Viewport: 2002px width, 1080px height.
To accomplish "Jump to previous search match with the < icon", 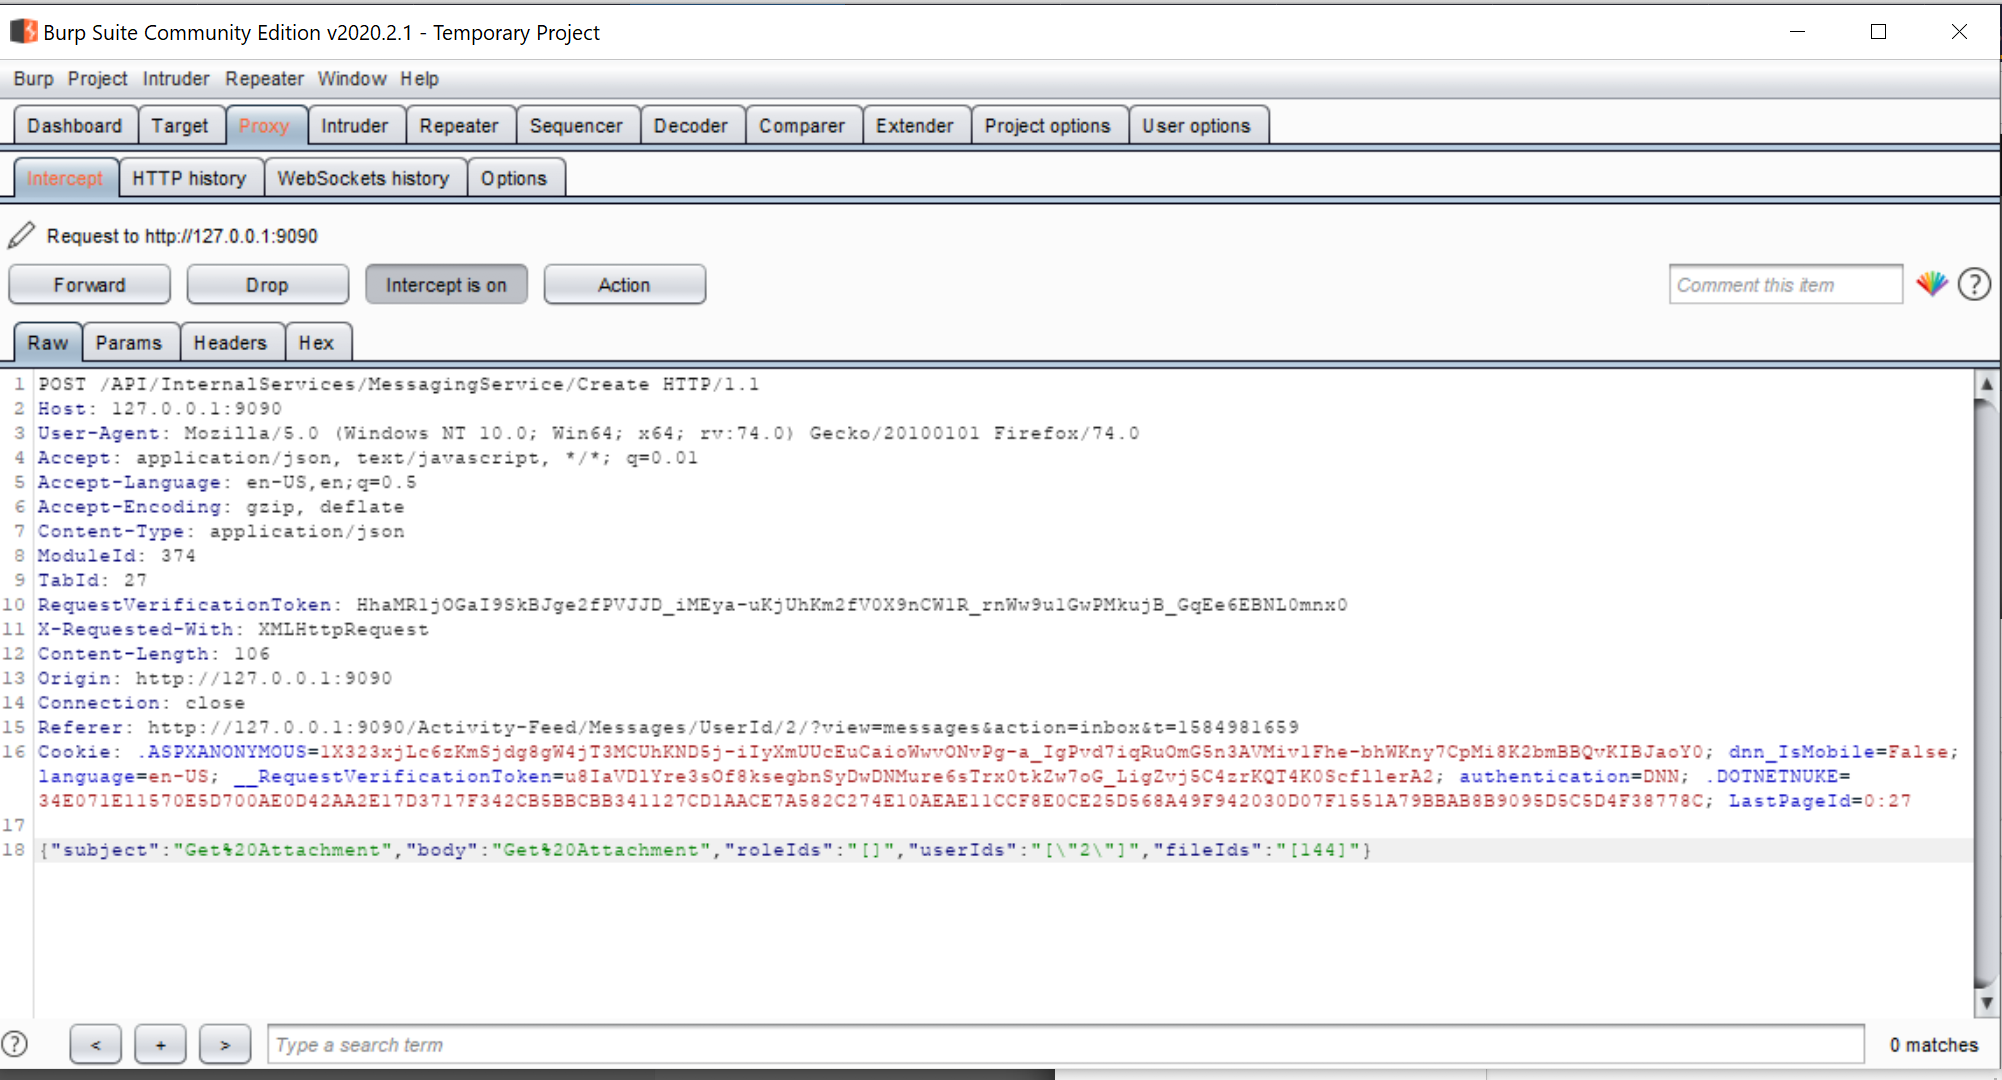I will (x=95, y=1044).
